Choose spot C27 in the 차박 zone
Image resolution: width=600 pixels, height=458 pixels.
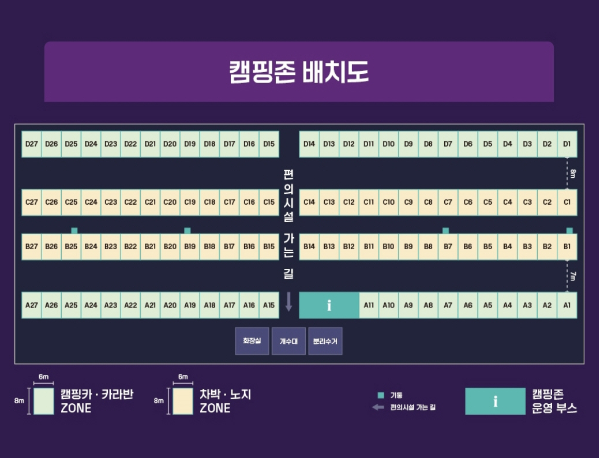tap(31, 202)
